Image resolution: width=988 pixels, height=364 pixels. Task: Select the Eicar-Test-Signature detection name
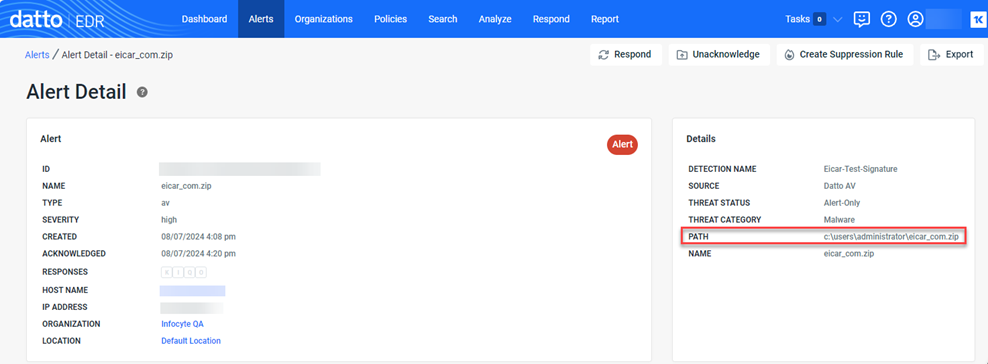coord(860,169)
